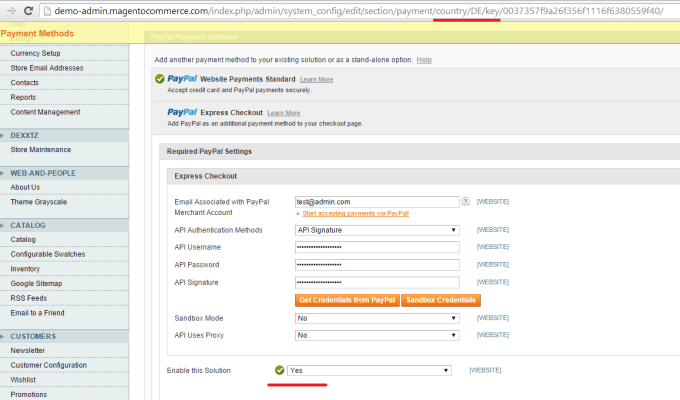680x400 pixels.
Task: Click the browser address bar URL
Action: (359, 11)
